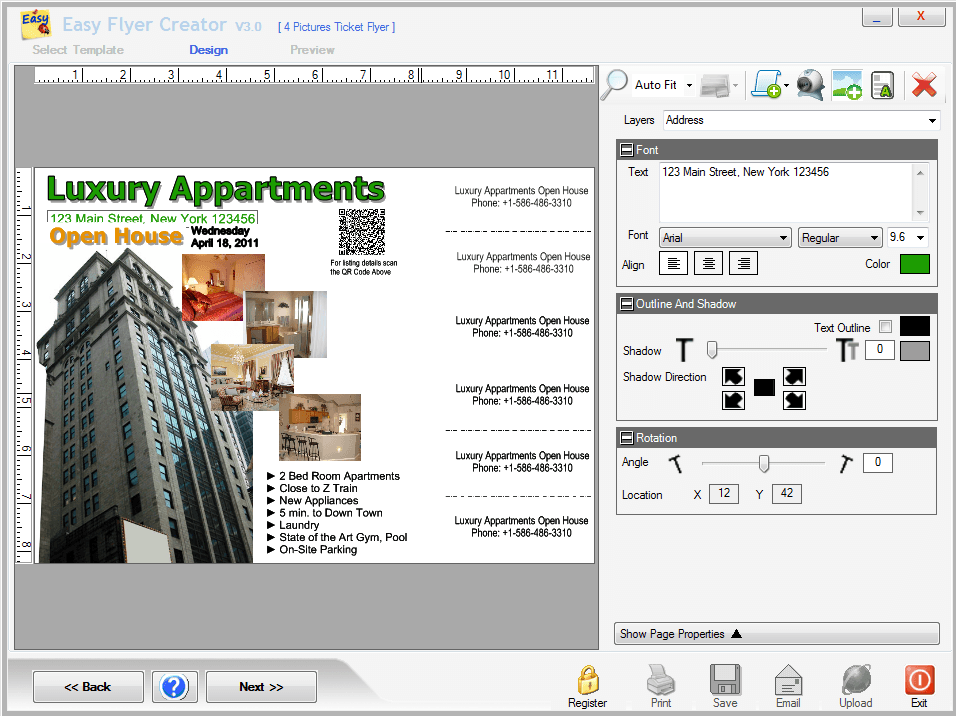956x716 pixels.
Task: Align text to the left
Action: tap(673, 263)
